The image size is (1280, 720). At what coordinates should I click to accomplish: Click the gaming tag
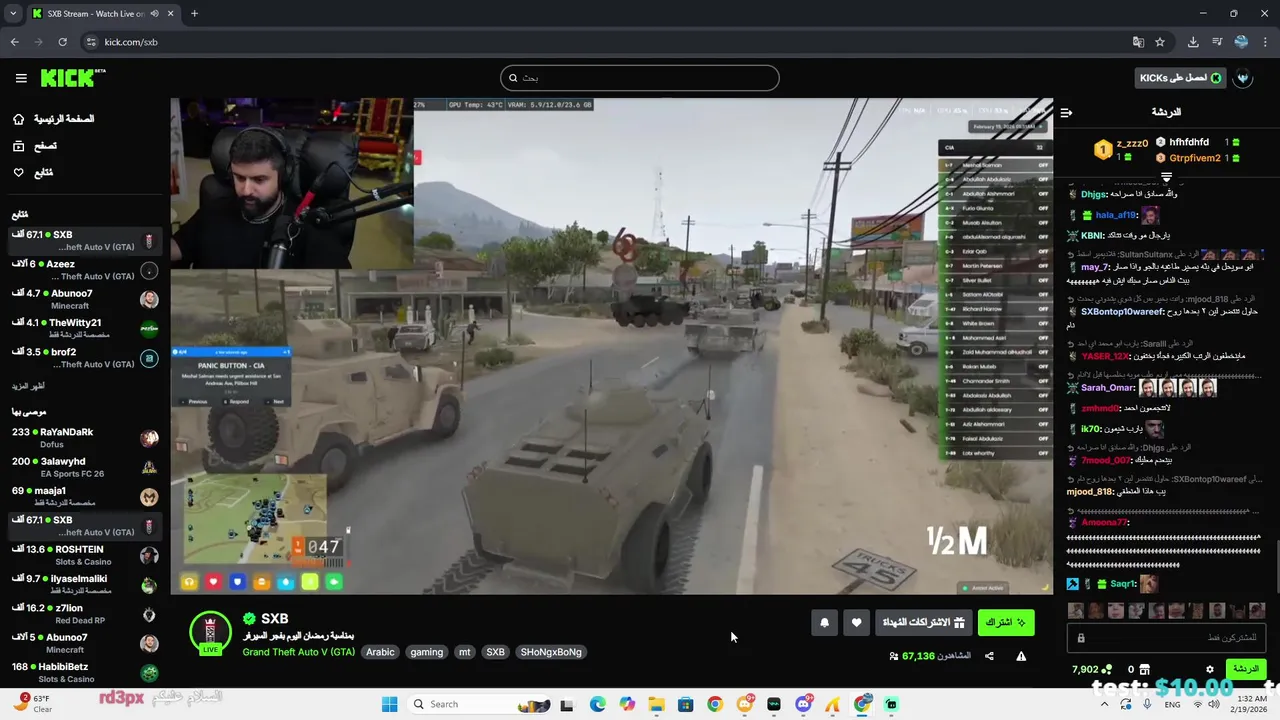[426, 652]
